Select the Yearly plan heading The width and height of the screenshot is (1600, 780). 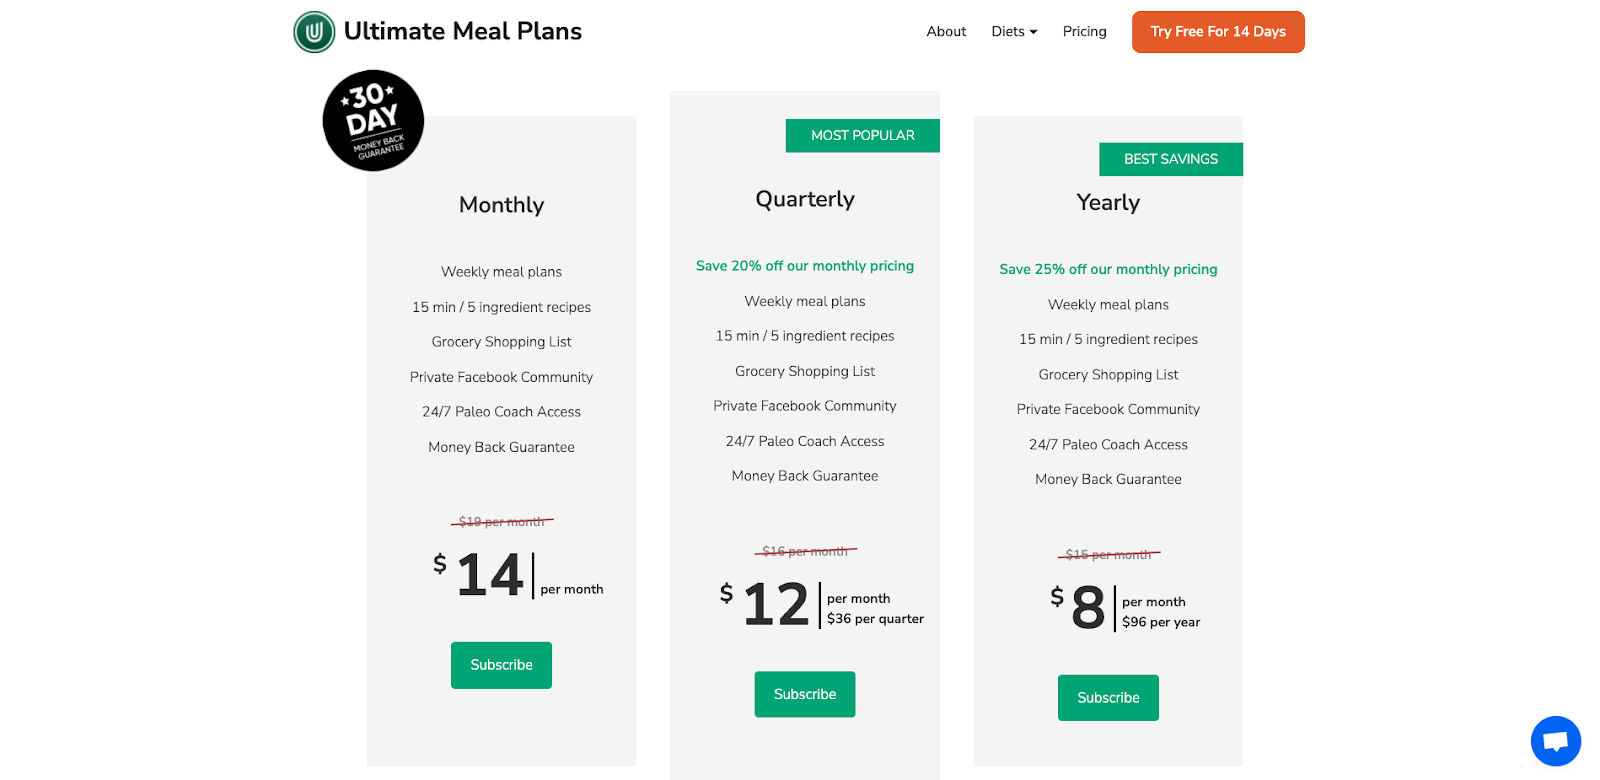coord(1108,202)
